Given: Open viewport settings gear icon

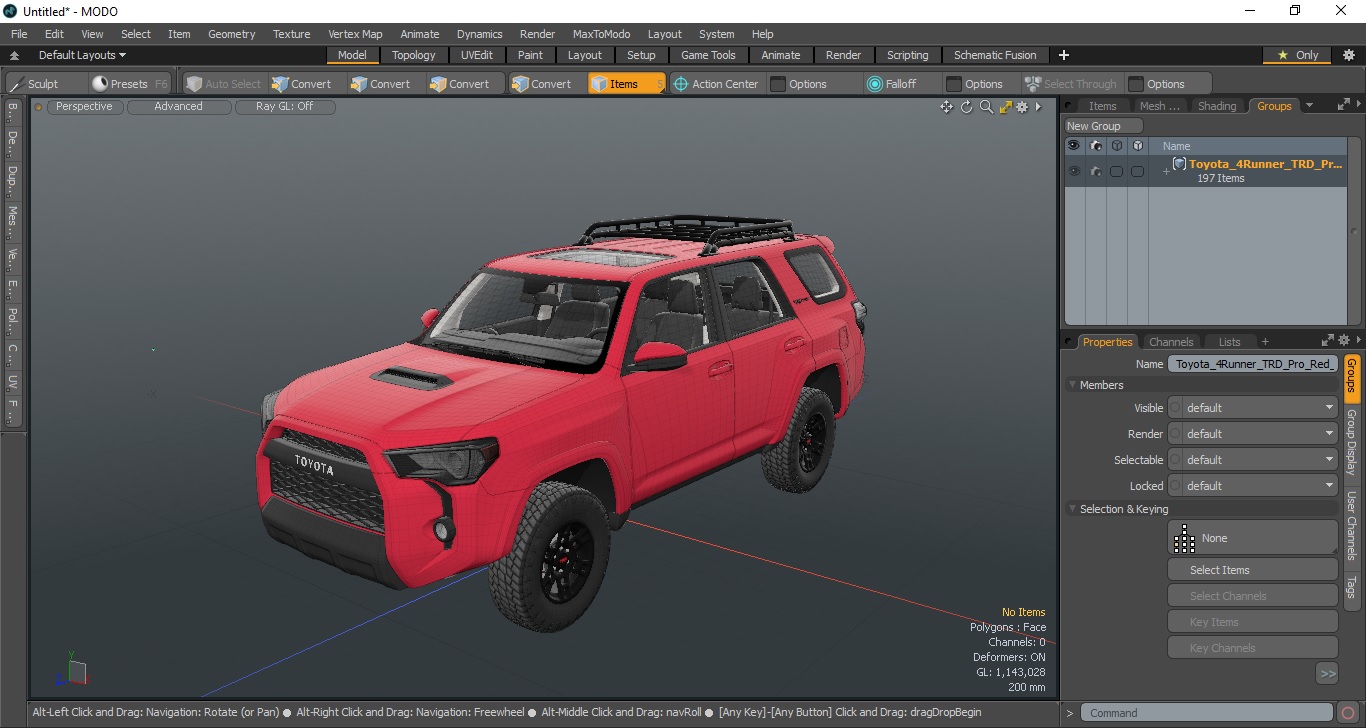Looking at the screenshot, I should point(1022,107).
